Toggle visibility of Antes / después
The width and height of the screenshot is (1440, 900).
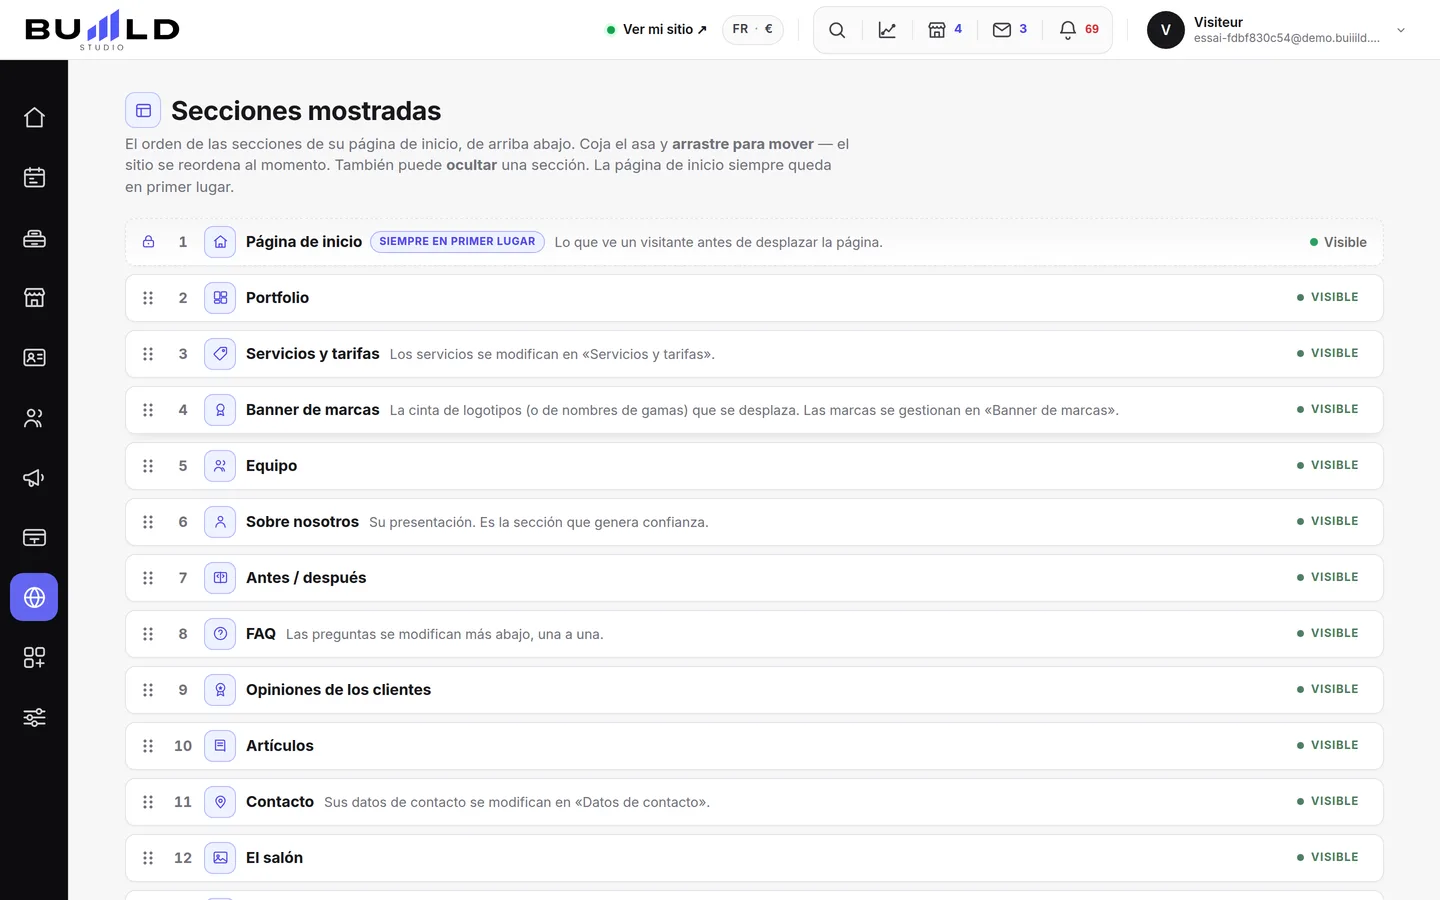tap(1328, 578)
